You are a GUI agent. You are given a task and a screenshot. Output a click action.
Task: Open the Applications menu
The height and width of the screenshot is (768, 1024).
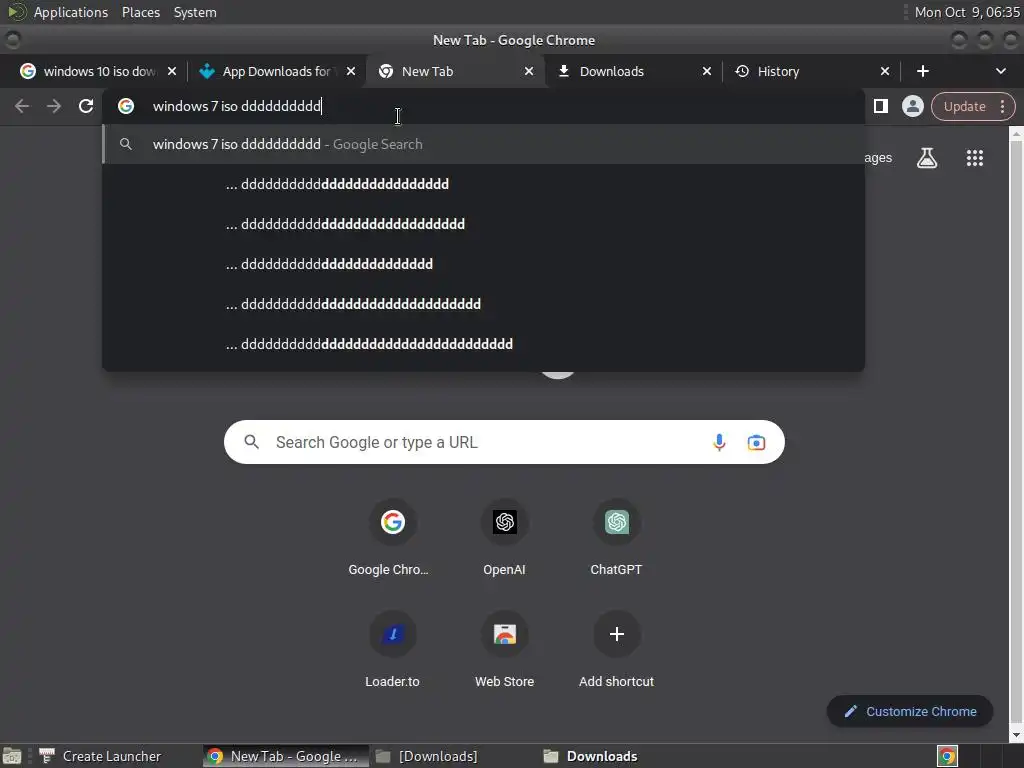click(x=71, y=12)
